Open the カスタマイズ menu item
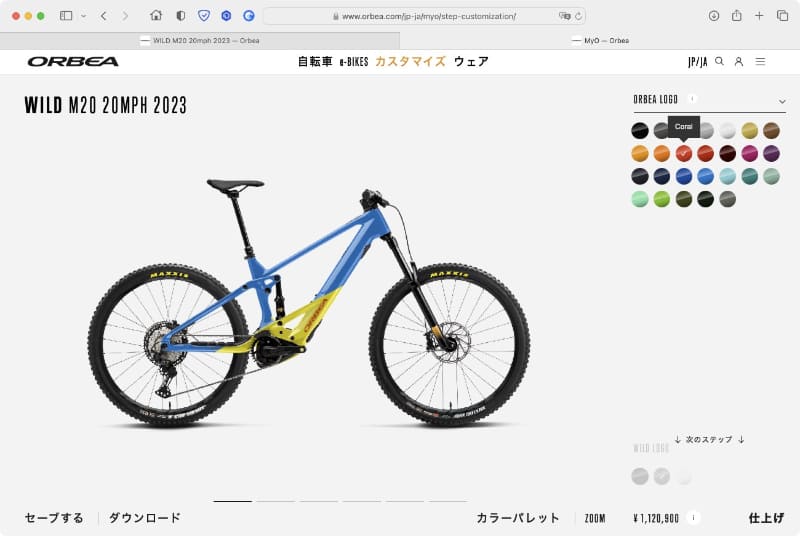Screen dimensions: 800x536 tap(410, 62)
